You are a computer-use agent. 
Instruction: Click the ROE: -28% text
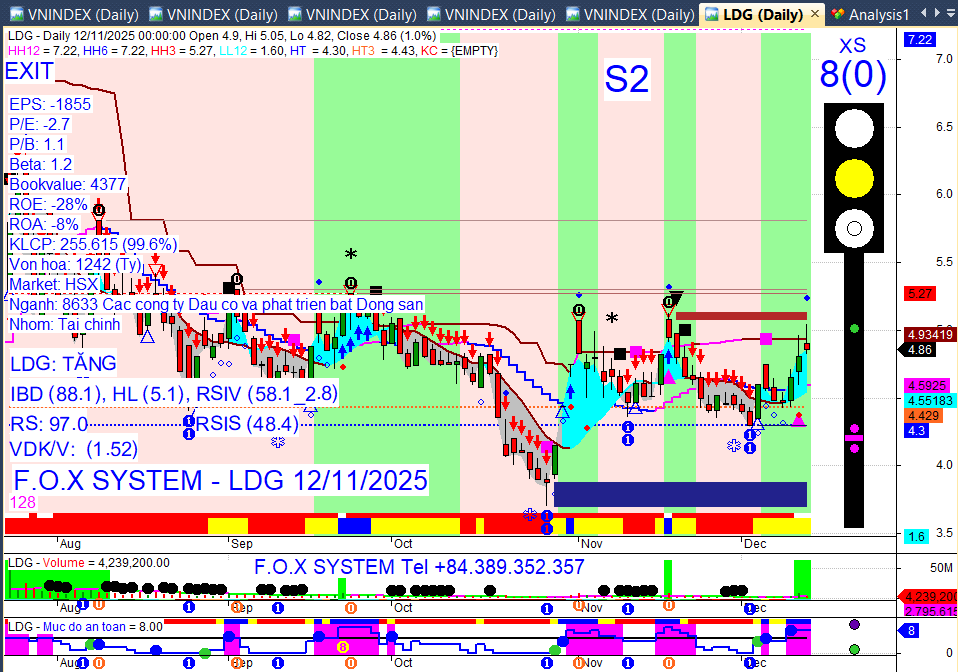point(48,205)
